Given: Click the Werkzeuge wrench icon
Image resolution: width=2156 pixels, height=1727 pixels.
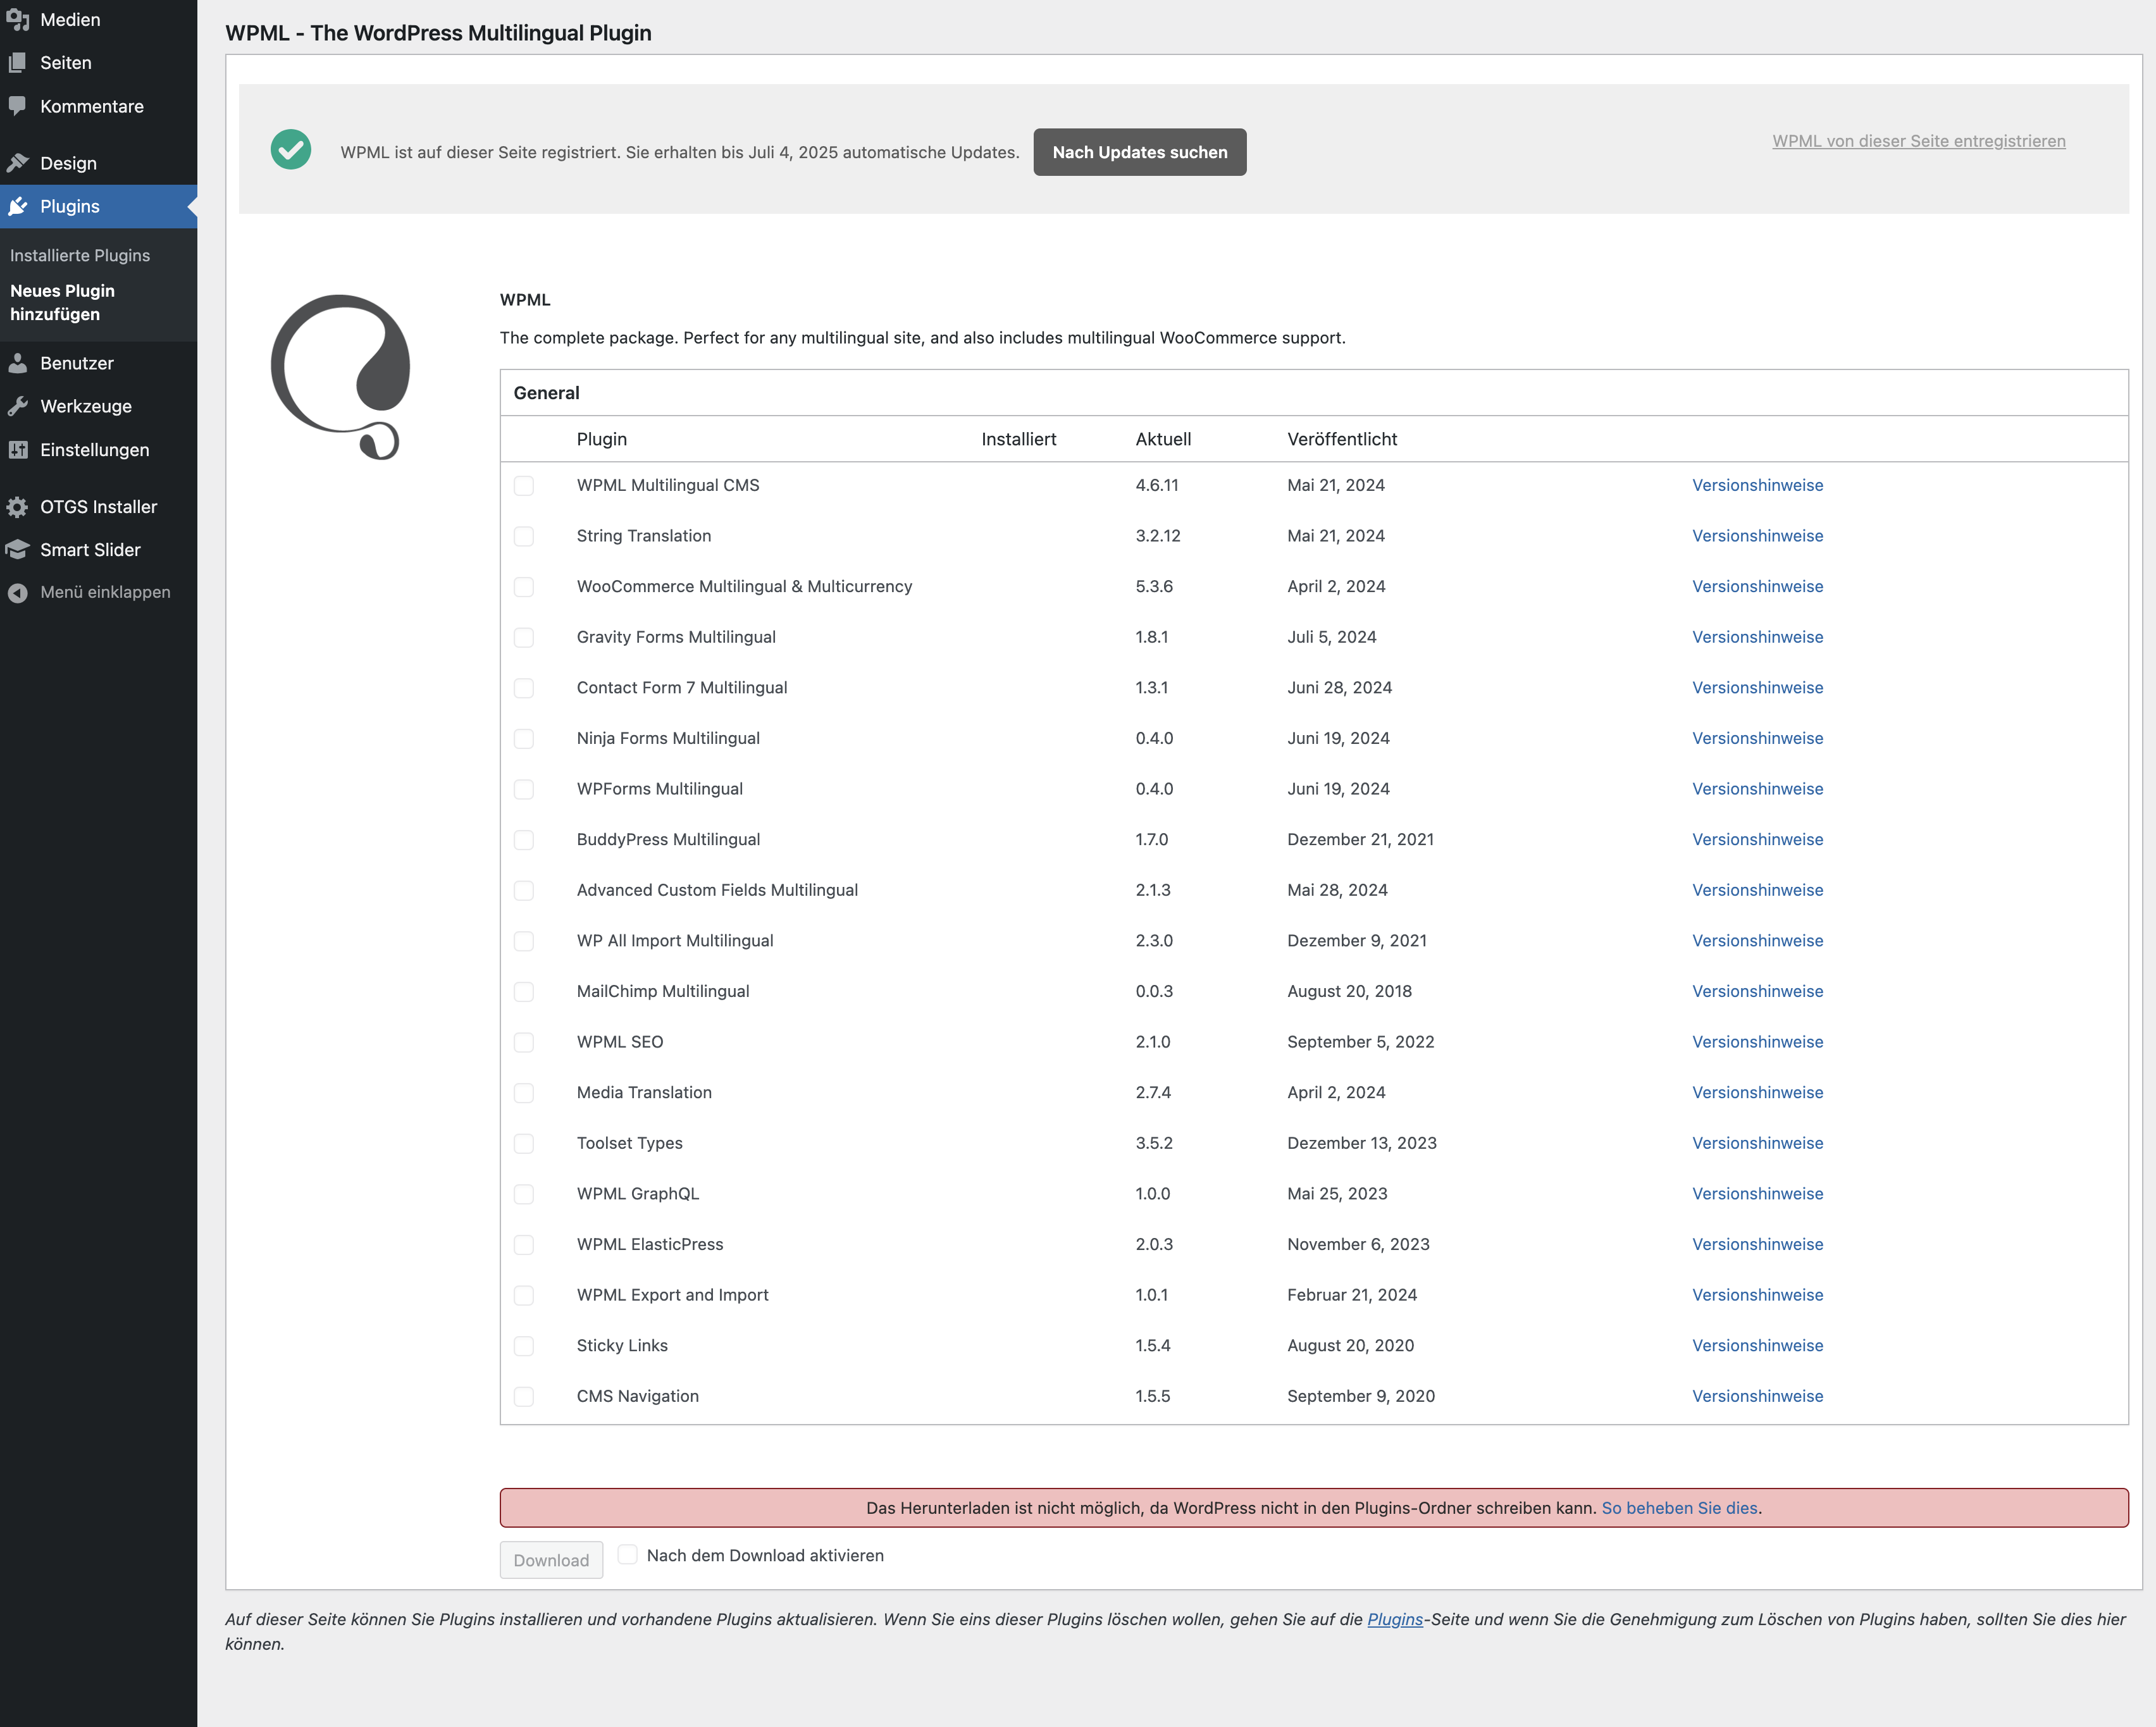Looking at the screenshot, I should click(x=18, y=406).
